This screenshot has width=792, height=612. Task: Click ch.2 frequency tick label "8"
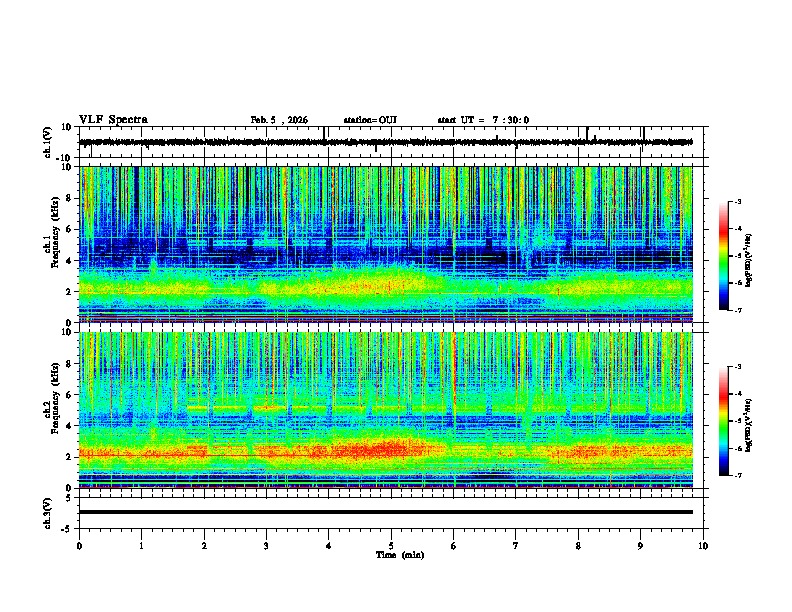(70, 364)
